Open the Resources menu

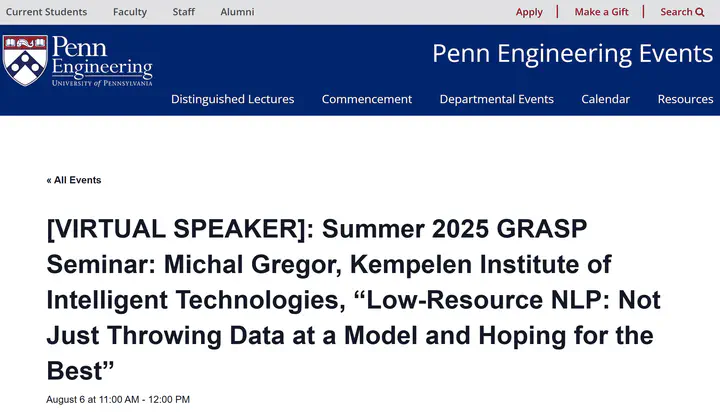tap(685, 99)
